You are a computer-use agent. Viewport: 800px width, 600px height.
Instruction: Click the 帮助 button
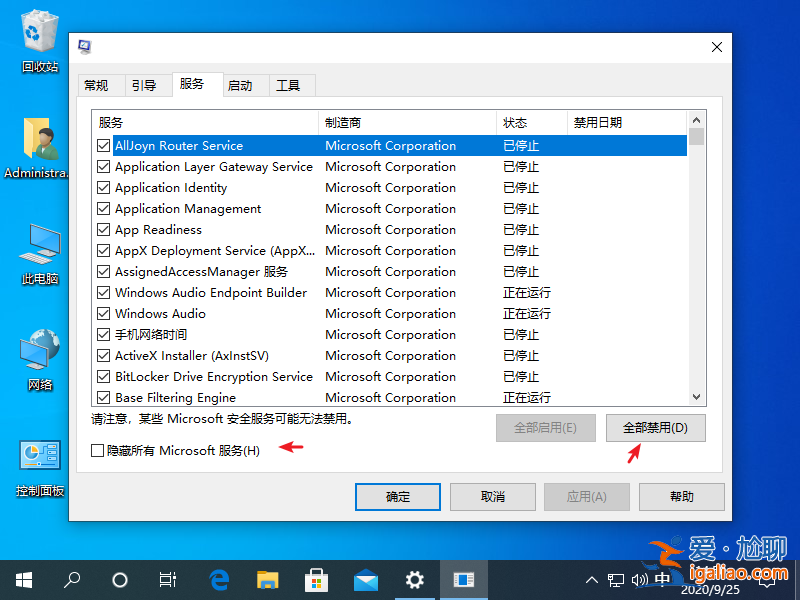(x=681, y=496)
